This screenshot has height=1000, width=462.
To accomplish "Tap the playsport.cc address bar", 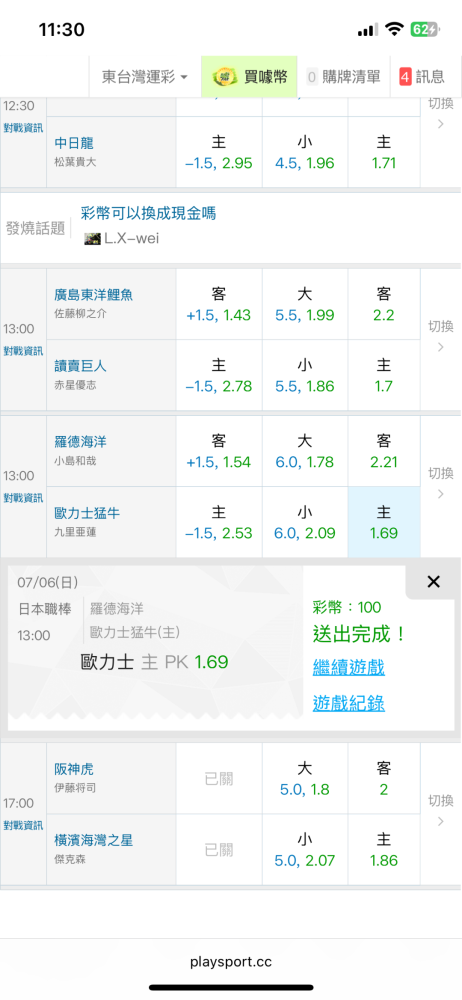I will point(231,962).
